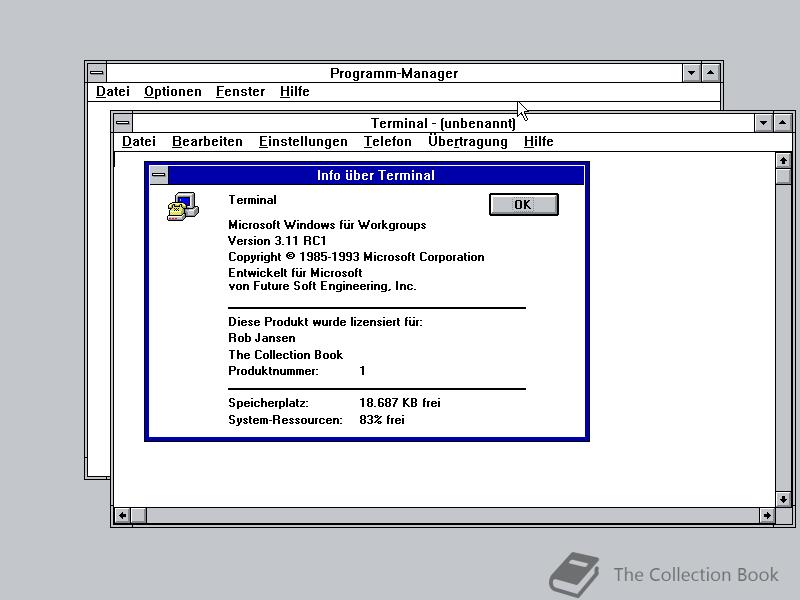Viewport: 800px width, 600px height.
Task: Click the 83% frei resources value
Action: (x=382, y=420)
